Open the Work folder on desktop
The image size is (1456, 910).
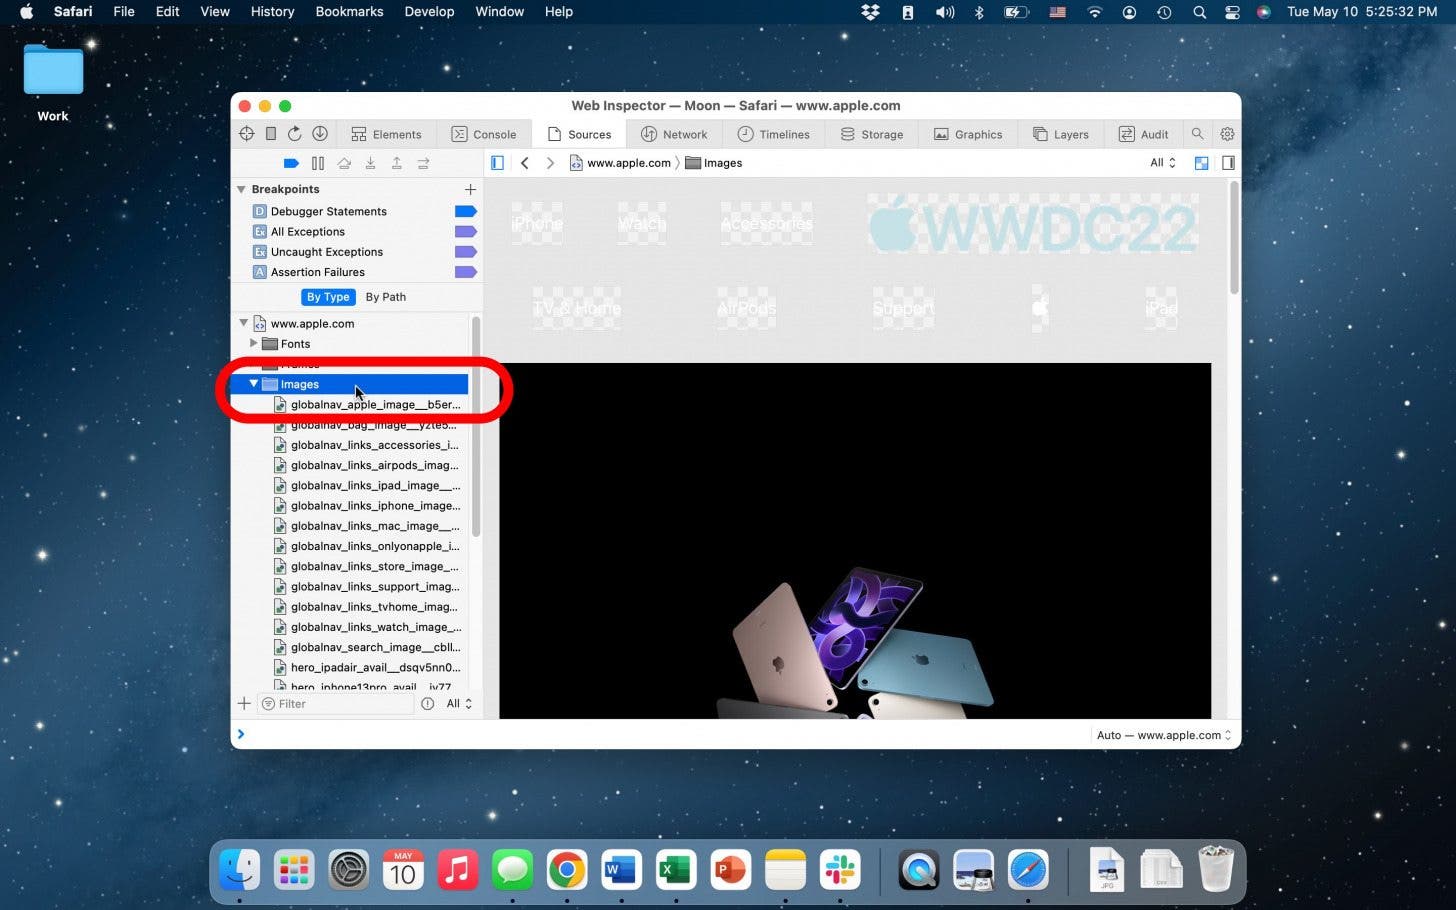53,83
